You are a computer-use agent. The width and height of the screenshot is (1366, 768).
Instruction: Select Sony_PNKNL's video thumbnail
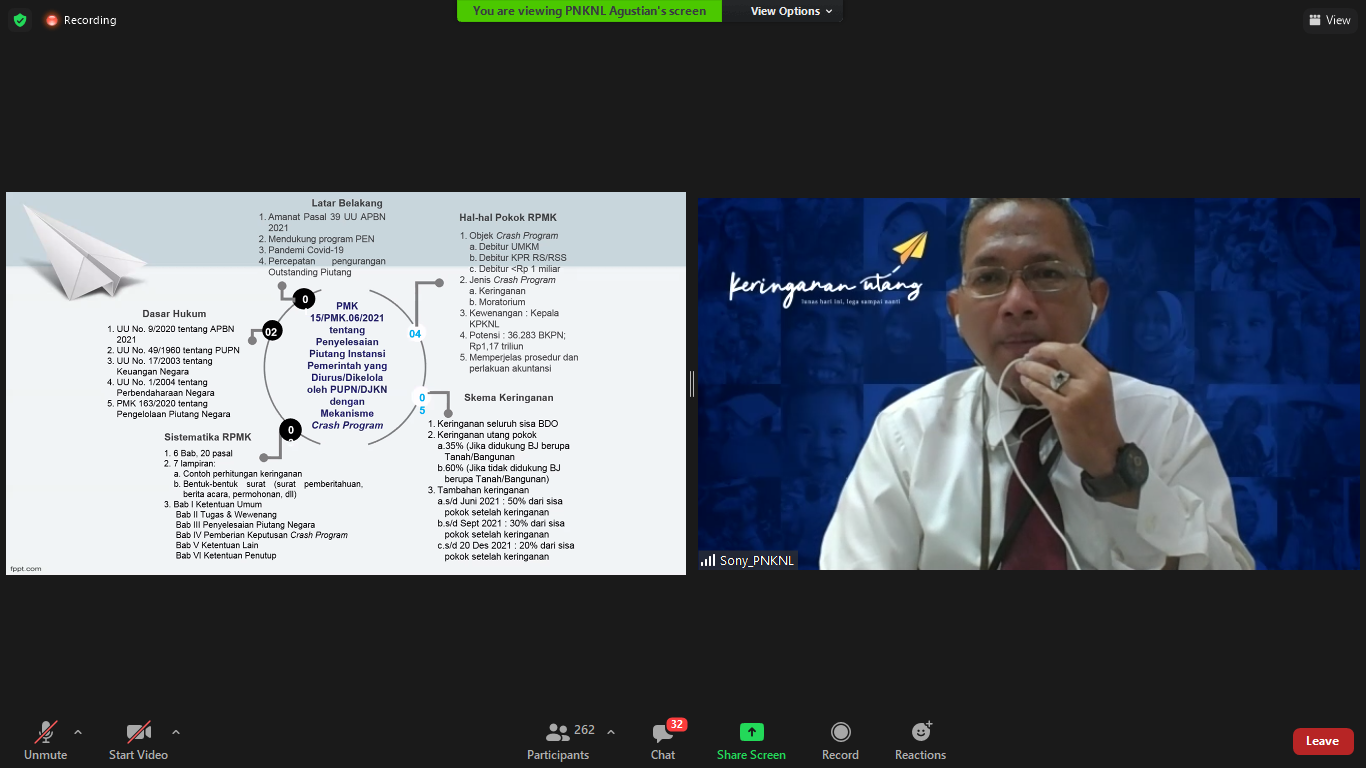point(1028,383)
